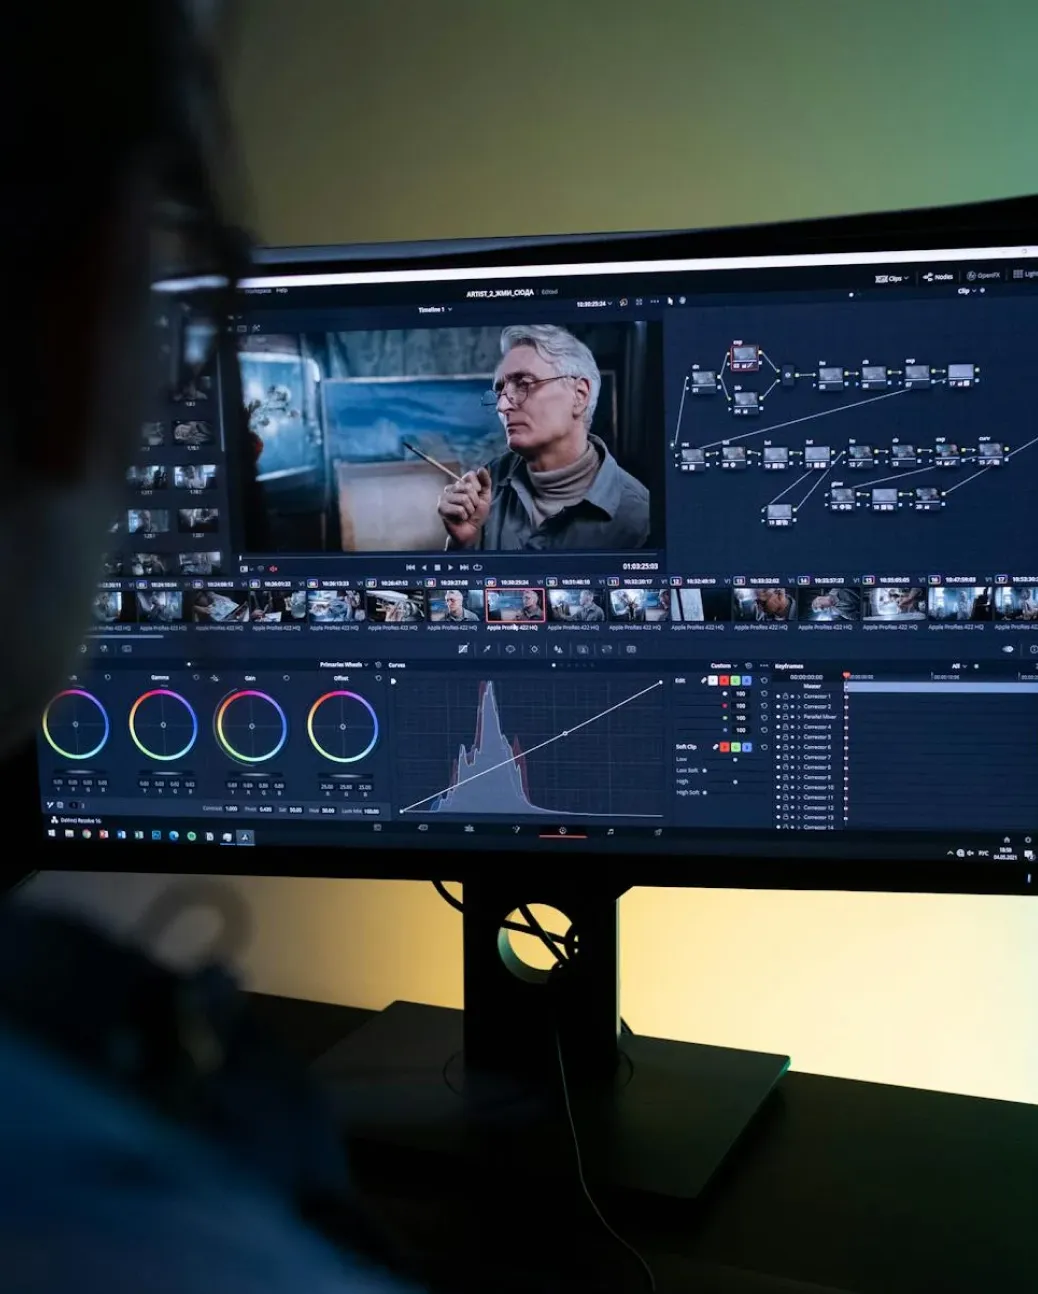
Task: Open the Power Window palette
Action: [510, 649]
